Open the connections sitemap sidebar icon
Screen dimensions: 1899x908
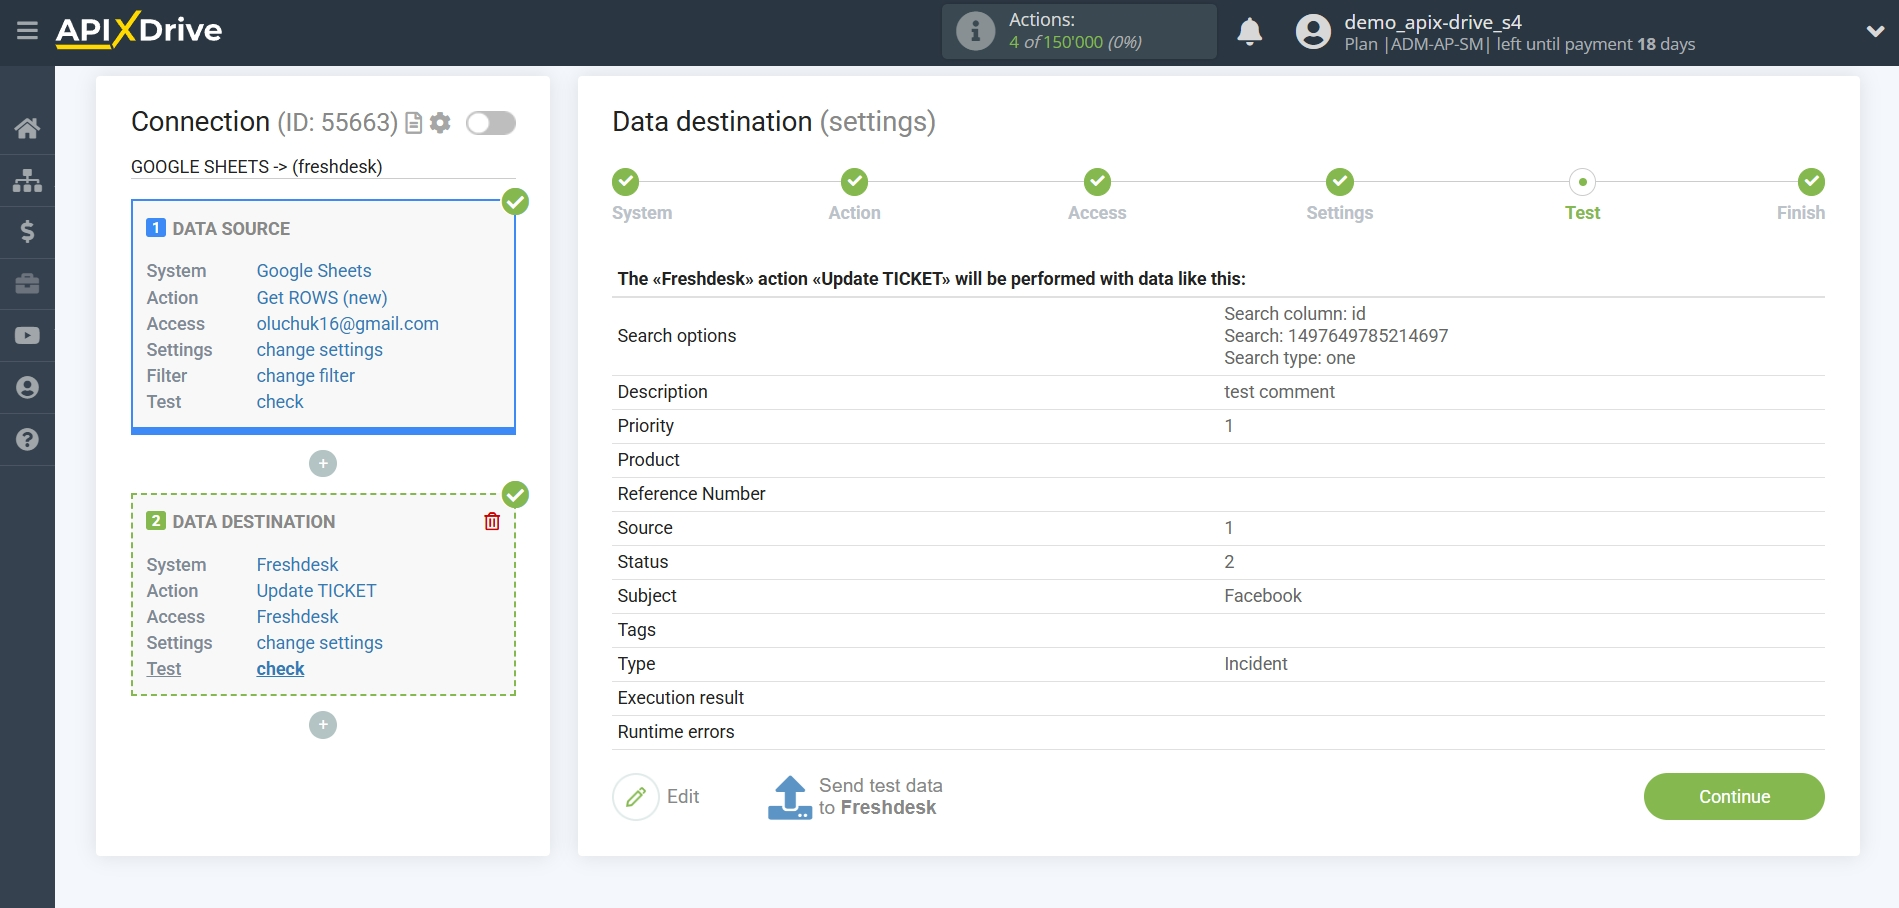point(27,180)
